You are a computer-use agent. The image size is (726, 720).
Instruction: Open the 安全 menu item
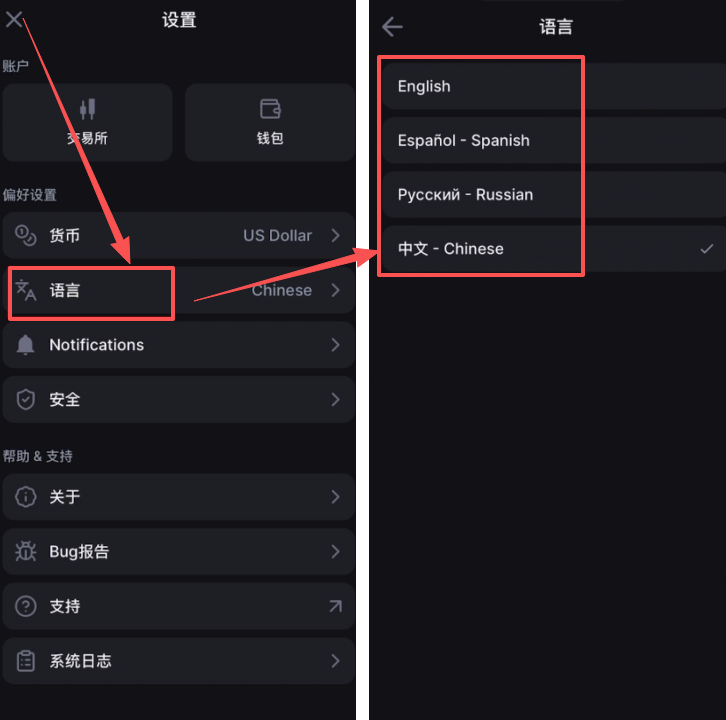coord(179,400)
